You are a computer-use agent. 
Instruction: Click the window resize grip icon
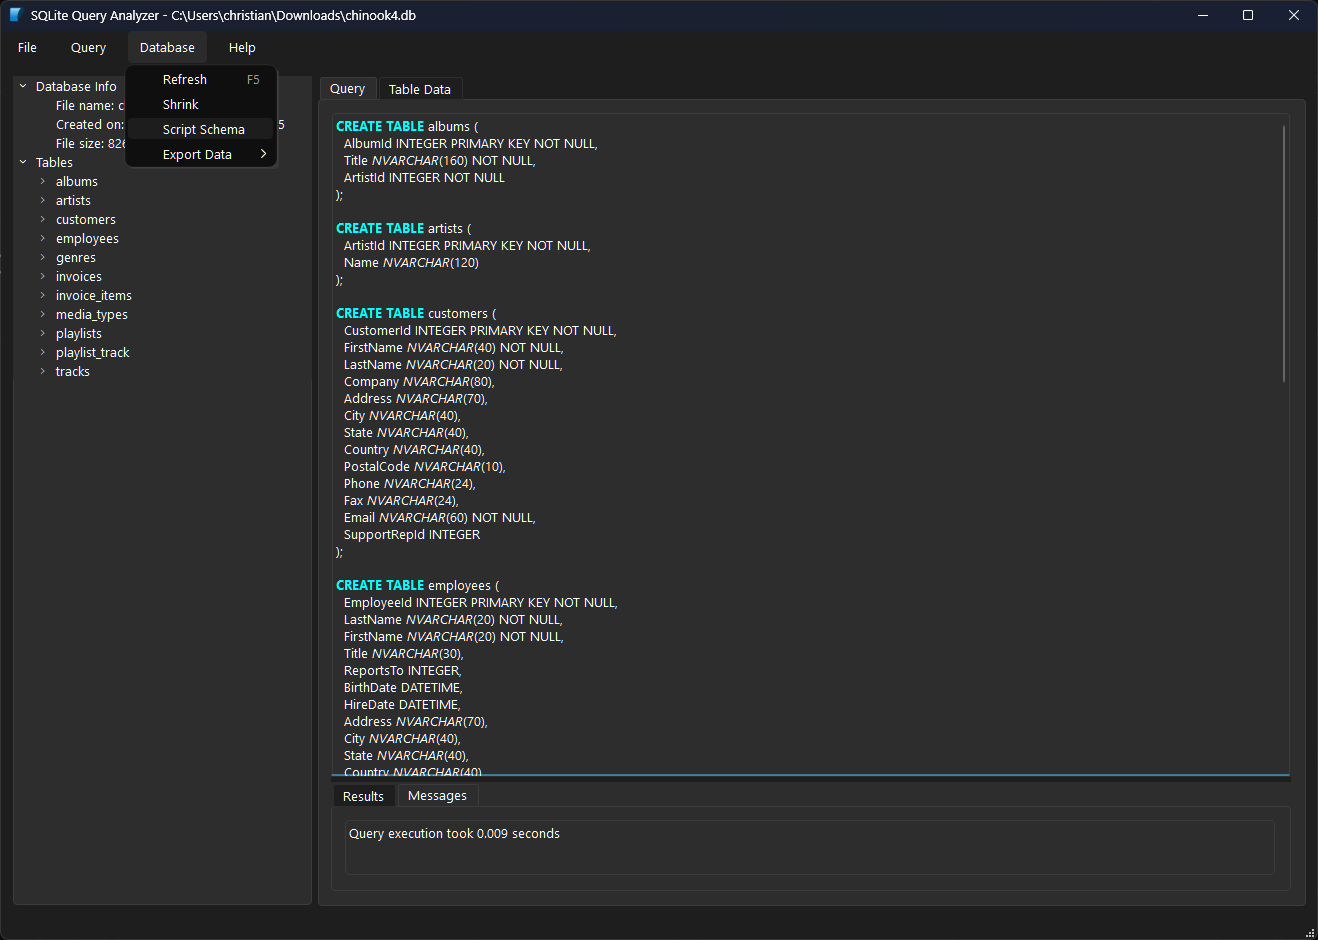tap(1309, 931)
